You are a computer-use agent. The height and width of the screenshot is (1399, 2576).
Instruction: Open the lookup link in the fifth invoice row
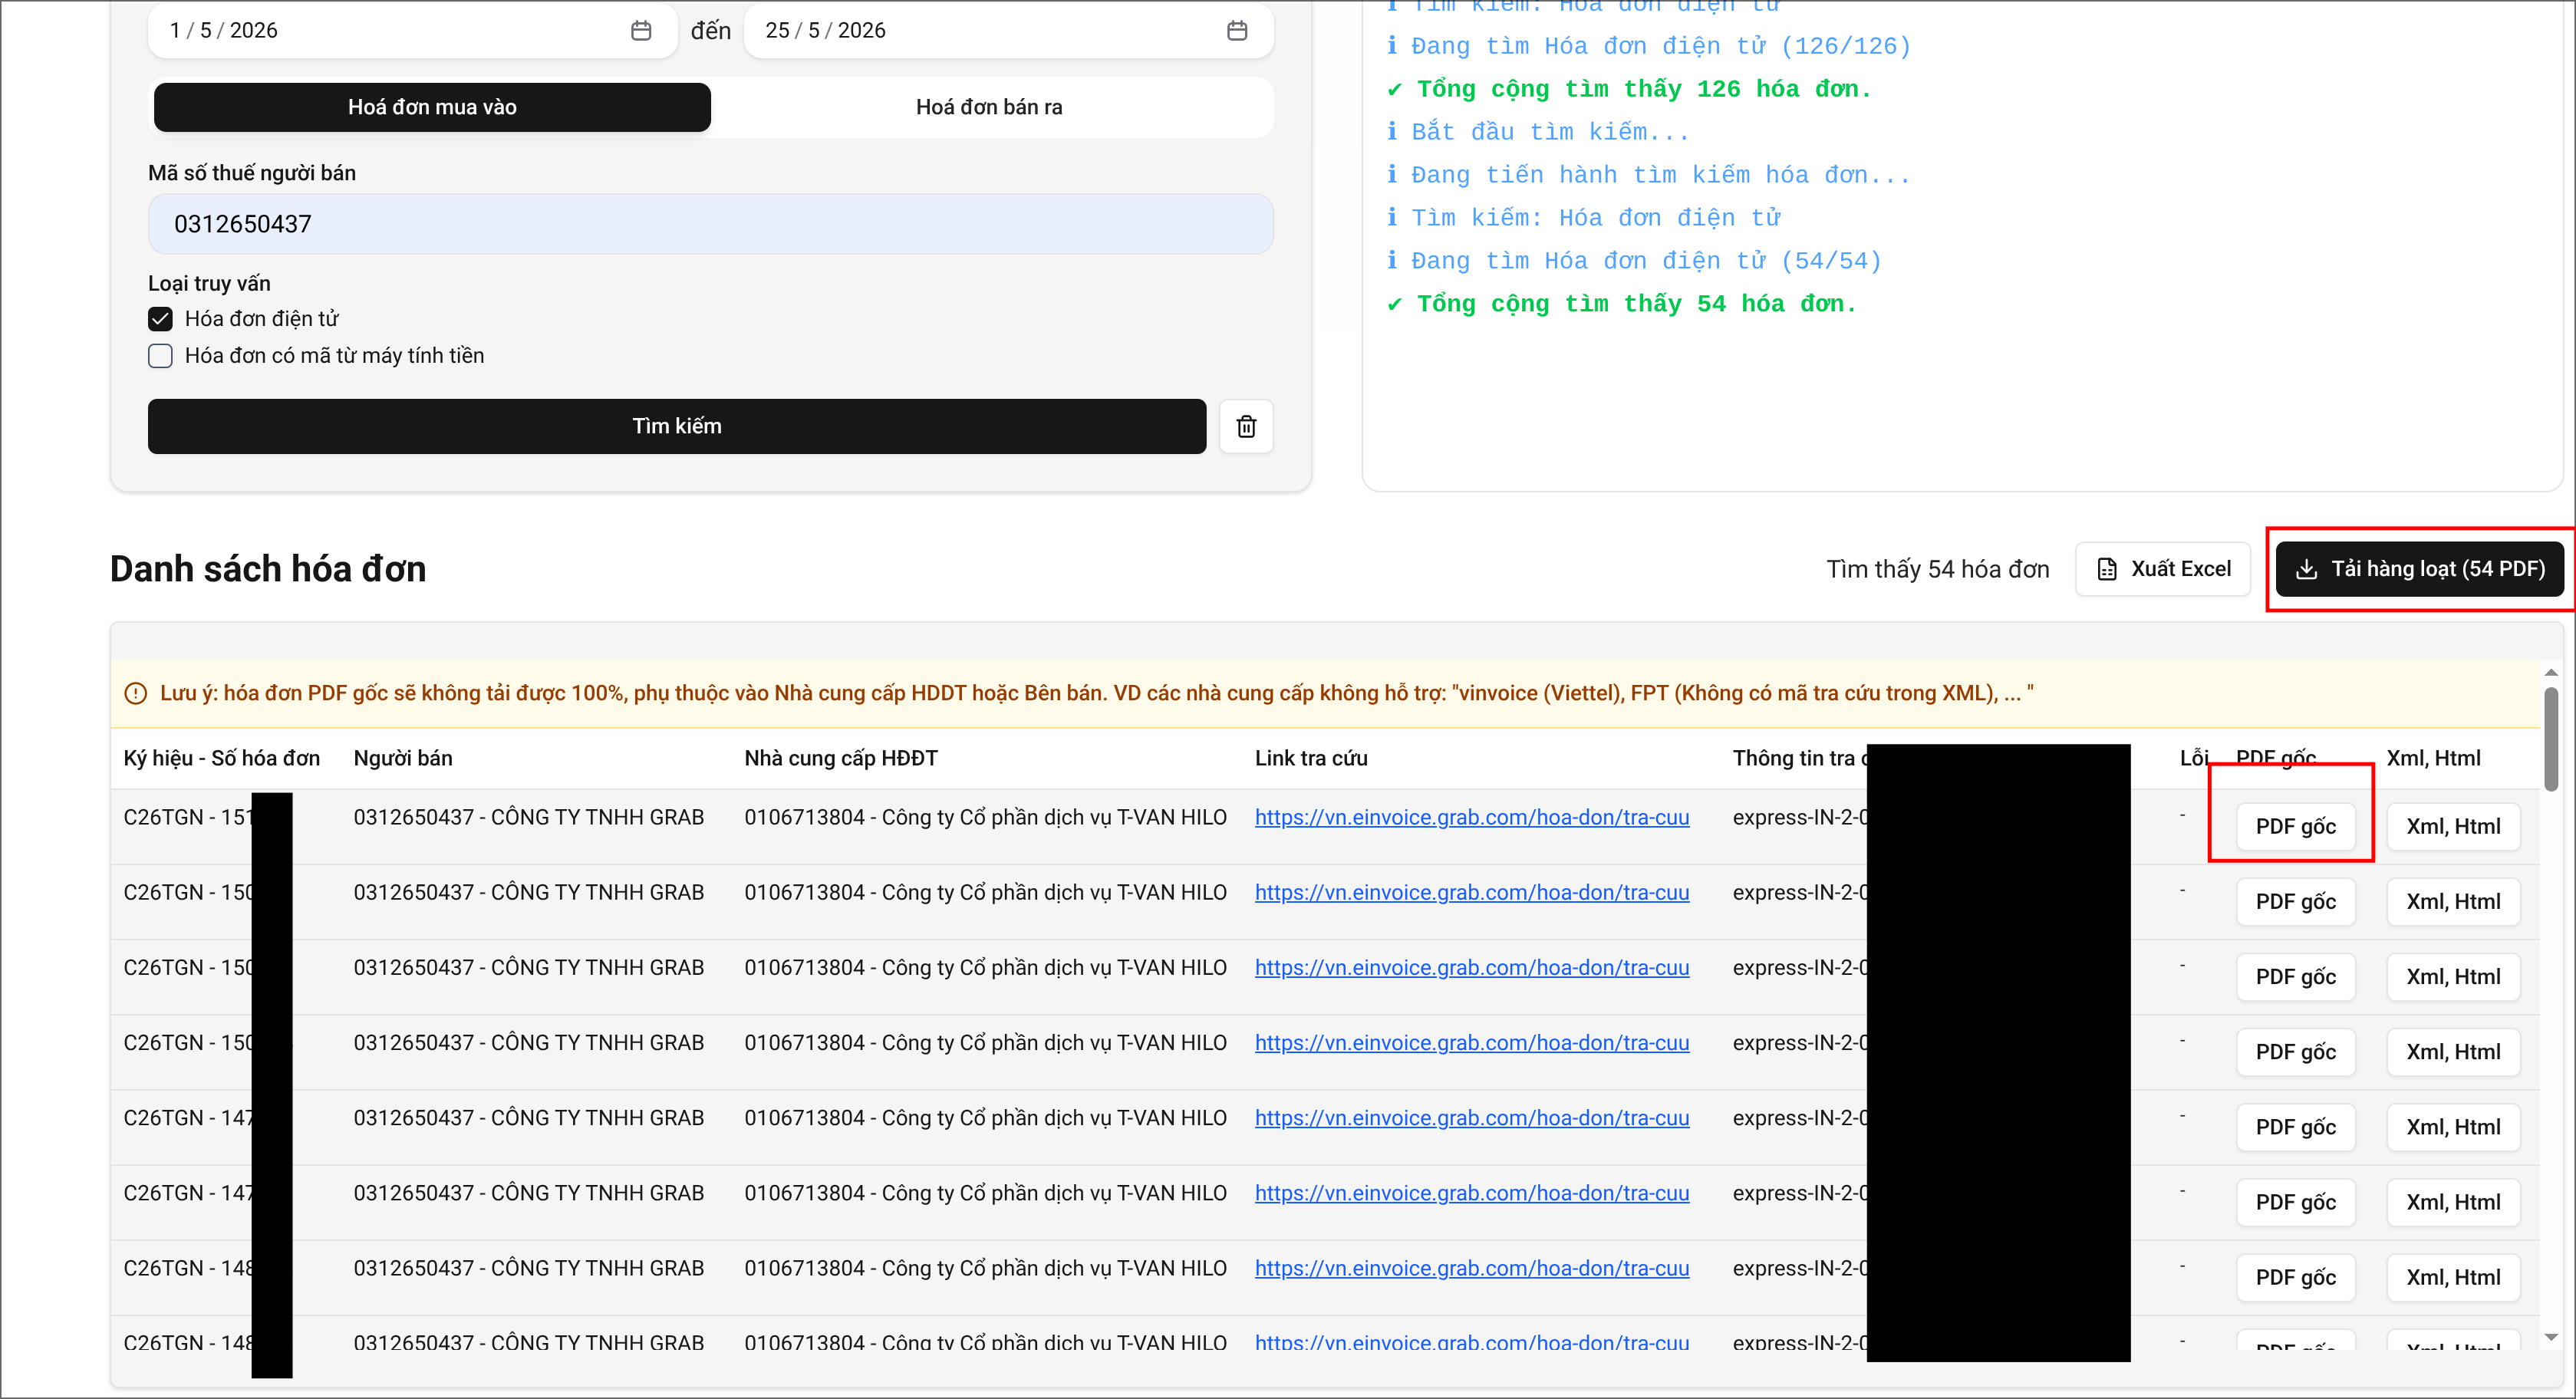point(1472,1117)
